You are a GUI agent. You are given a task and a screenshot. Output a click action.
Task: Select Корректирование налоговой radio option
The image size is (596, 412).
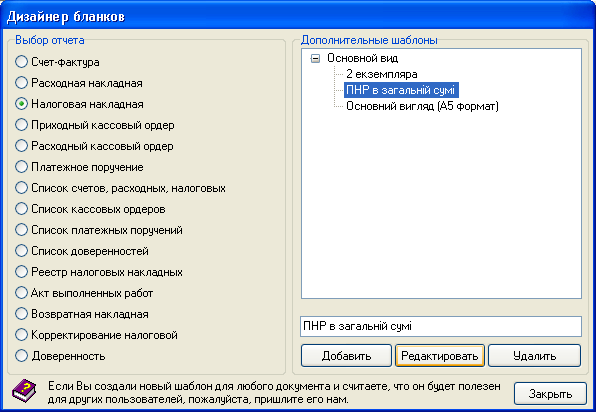(21, 335)
